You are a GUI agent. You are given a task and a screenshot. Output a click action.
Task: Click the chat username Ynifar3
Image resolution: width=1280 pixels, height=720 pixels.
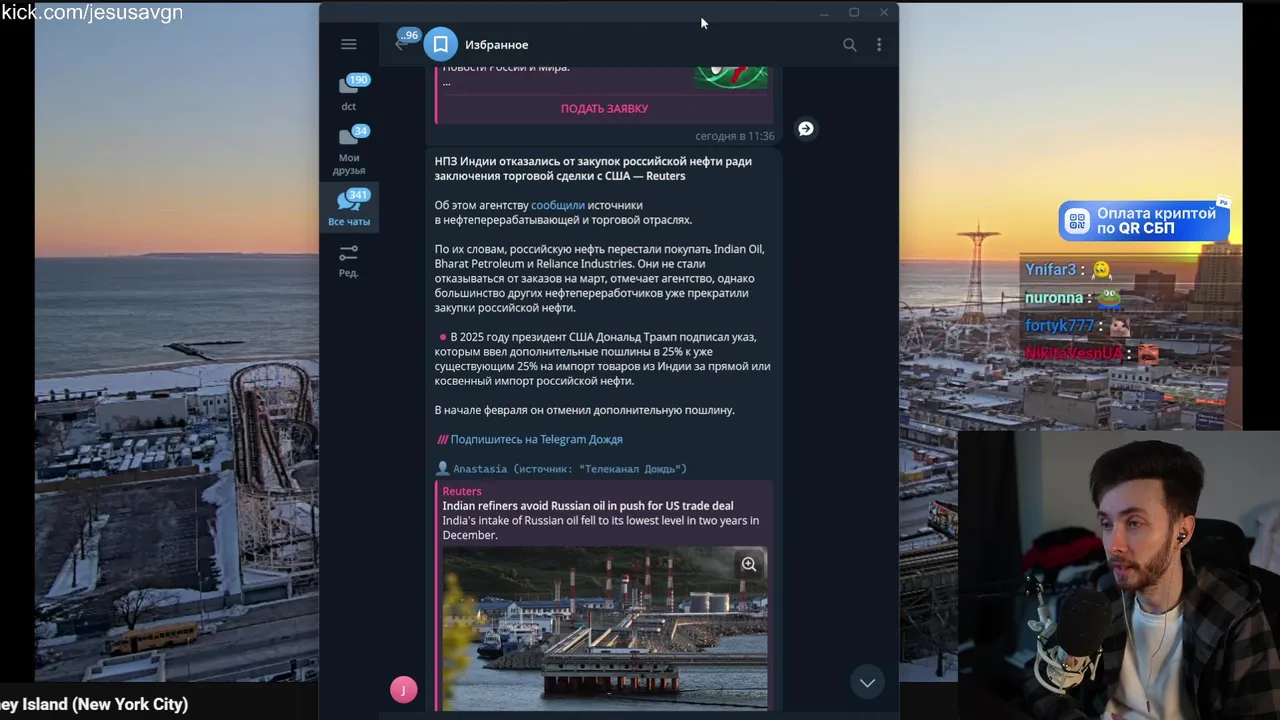pos(1050,270)
